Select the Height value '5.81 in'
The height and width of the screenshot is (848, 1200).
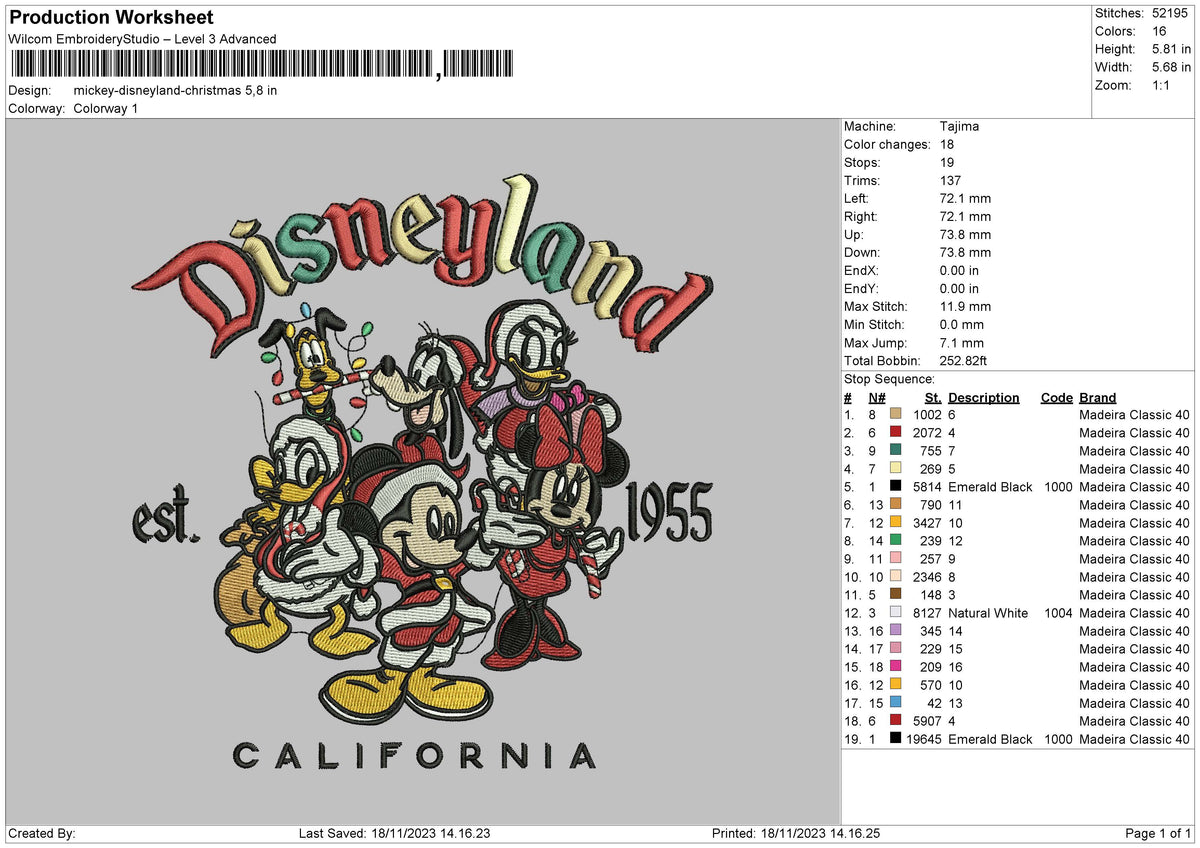1170,49
